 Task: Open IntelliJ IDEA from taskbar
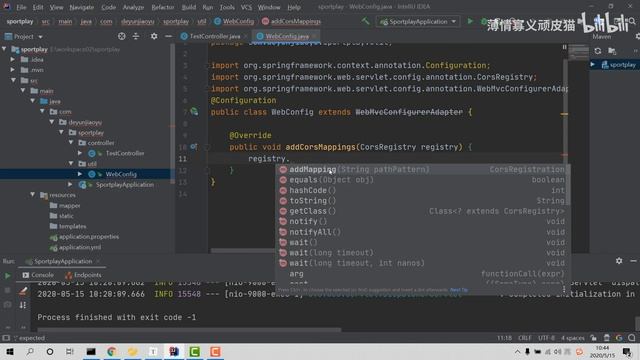[174, 352]
